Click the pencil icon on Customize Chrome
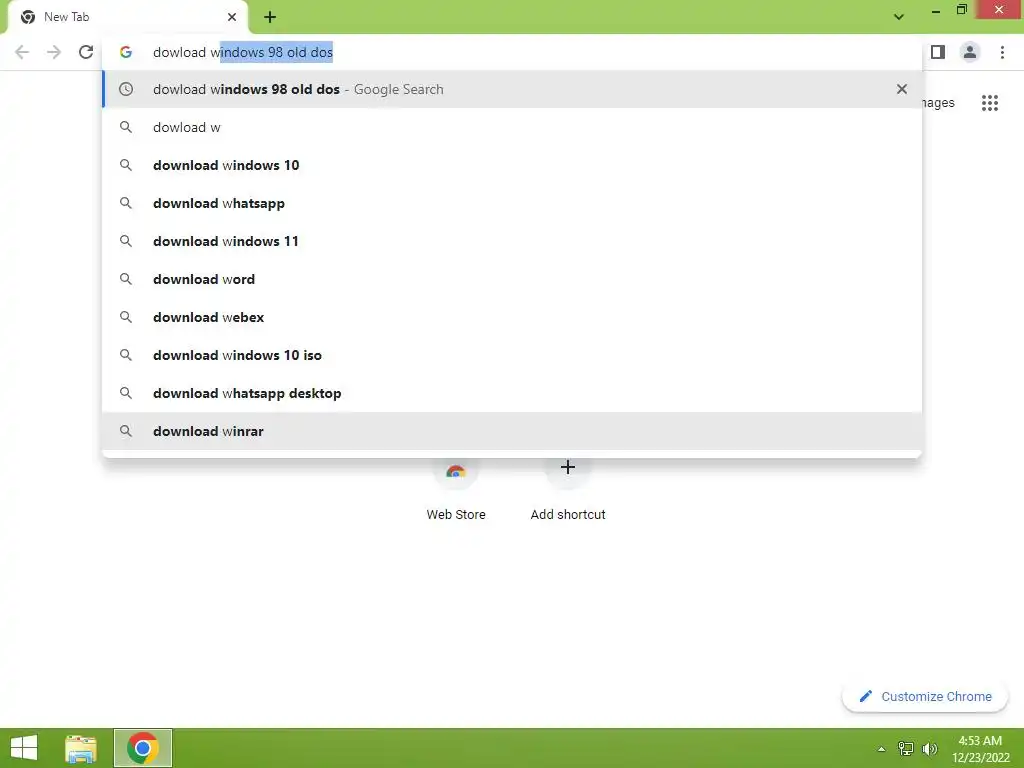 [865, 696]
